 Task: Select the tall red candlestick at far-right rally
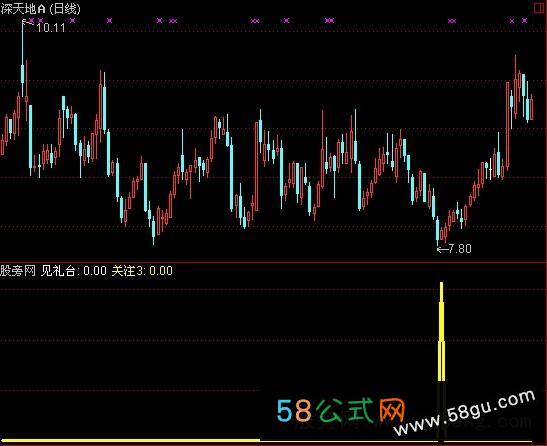coord(508,125)
